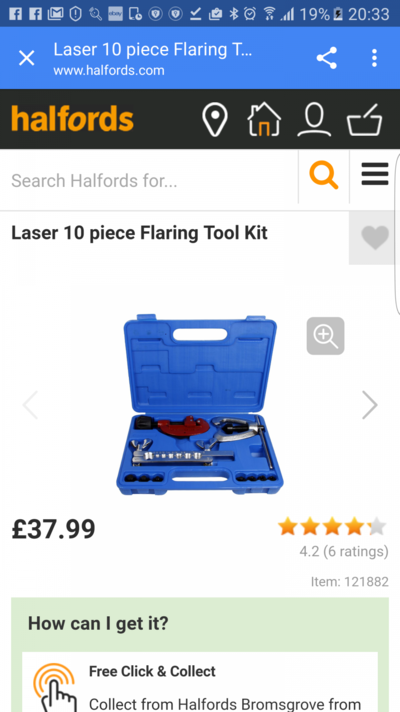This screenshot has width=400, height=712.
Task: Open the hamburger menu
Action: coord(375,174)
